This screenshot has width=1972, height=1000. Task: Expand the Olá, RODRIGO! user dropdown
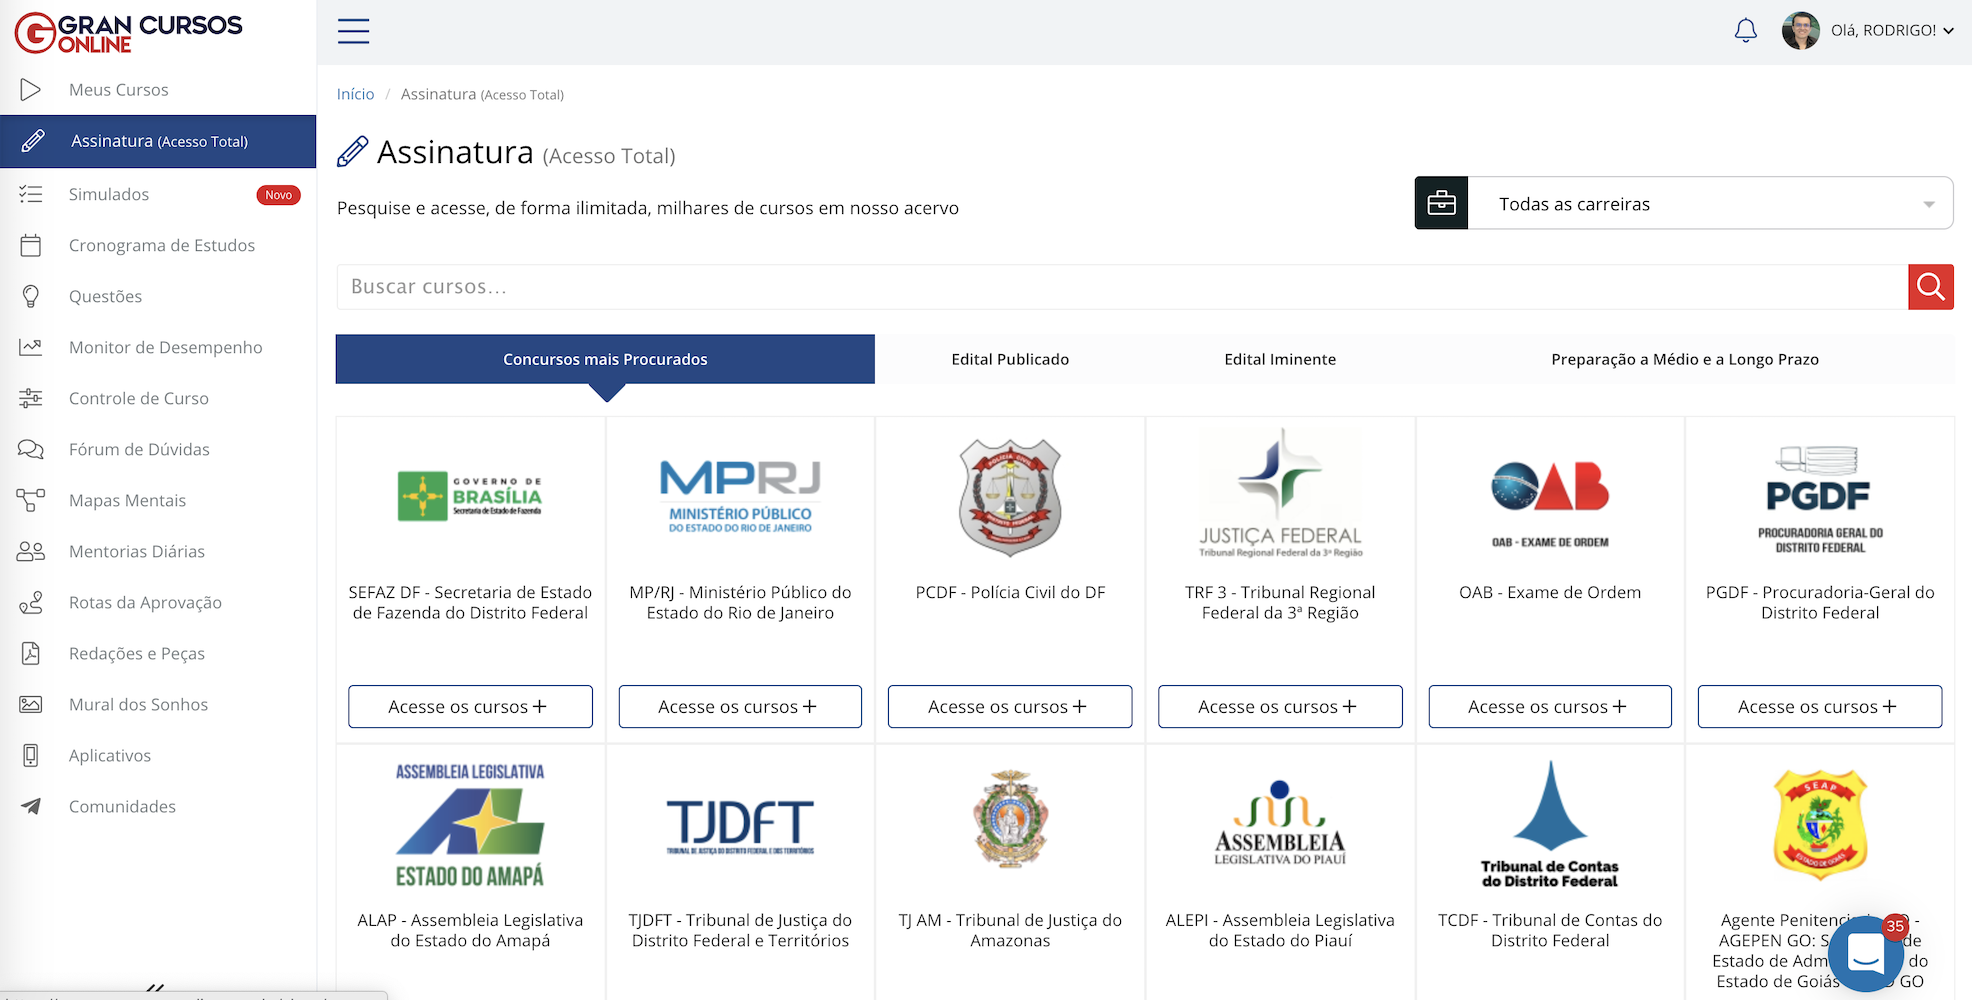[x=1892, y=30]
